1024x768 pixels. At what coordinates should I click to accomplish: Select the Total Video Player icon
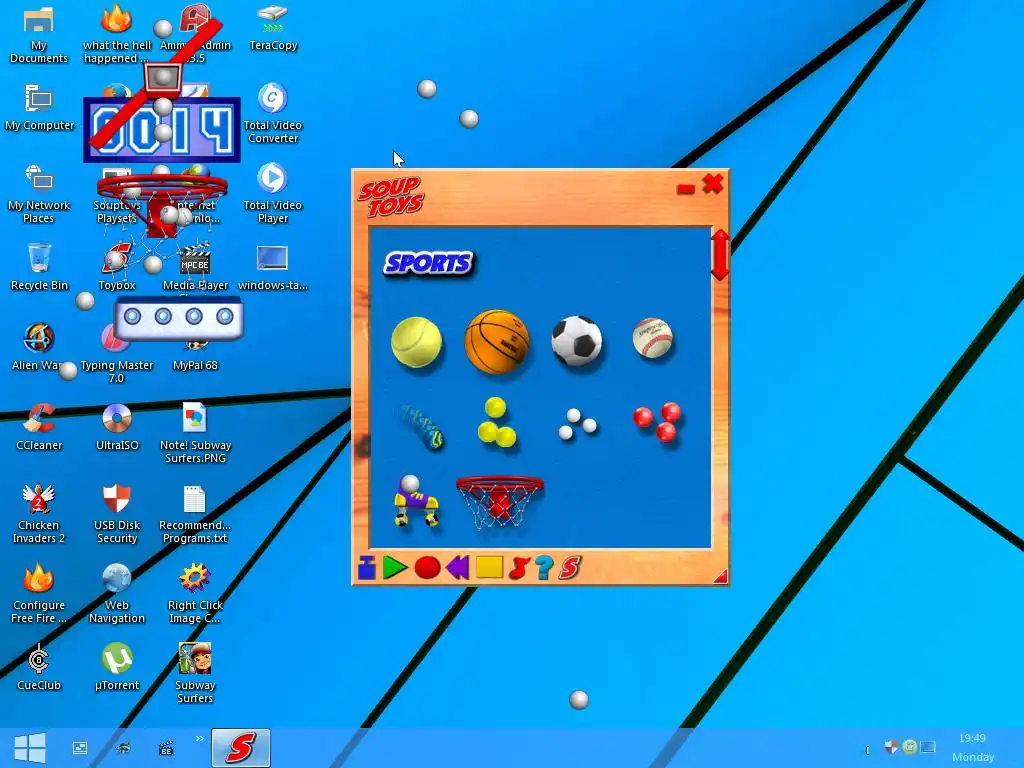point(272,194)
